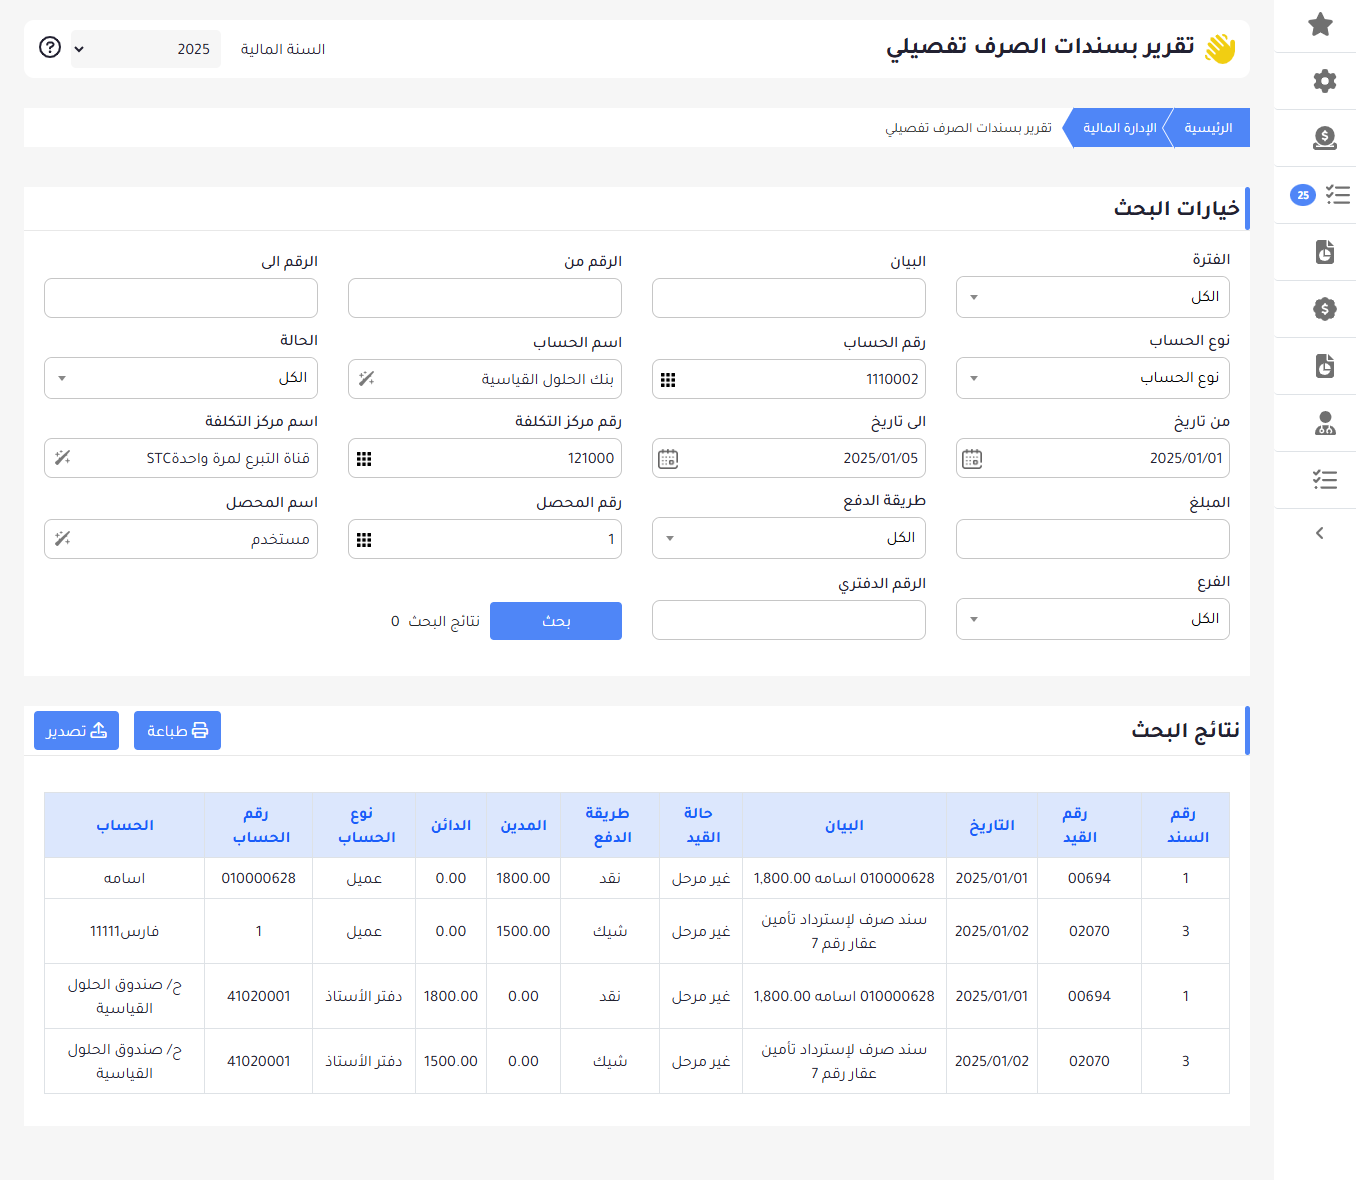
Task: Go to 'الإدارة المالية' breadcrumb
Action: (x=1119, y=128)
